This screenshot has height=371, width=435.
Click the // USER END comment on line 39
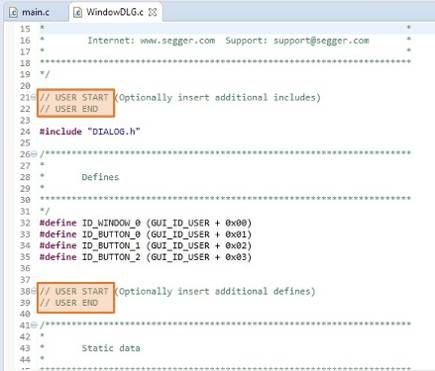[69, 303]
